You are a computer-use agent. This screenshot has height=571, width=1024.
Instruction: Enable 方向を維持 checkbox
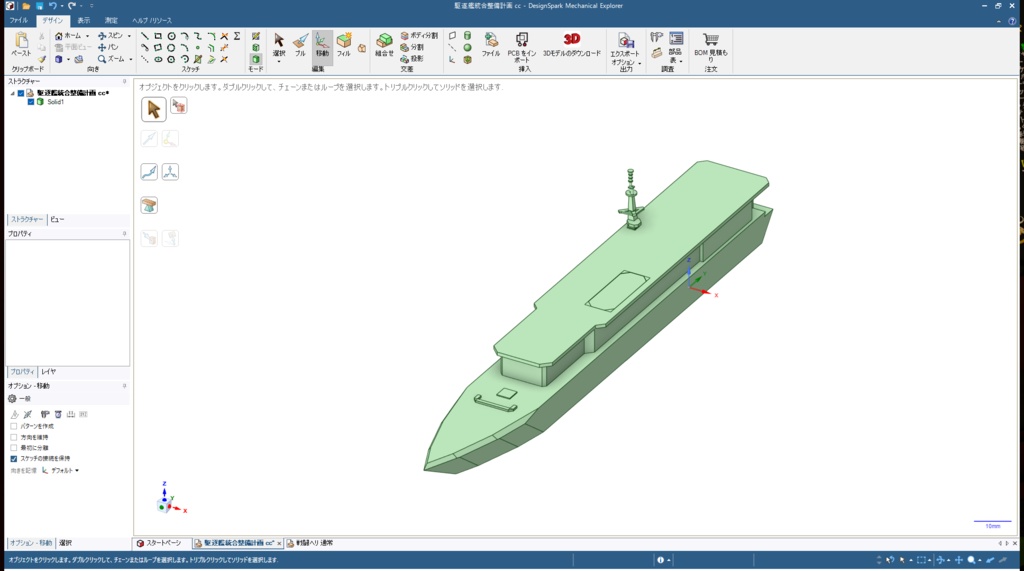(x=14, y=437)
